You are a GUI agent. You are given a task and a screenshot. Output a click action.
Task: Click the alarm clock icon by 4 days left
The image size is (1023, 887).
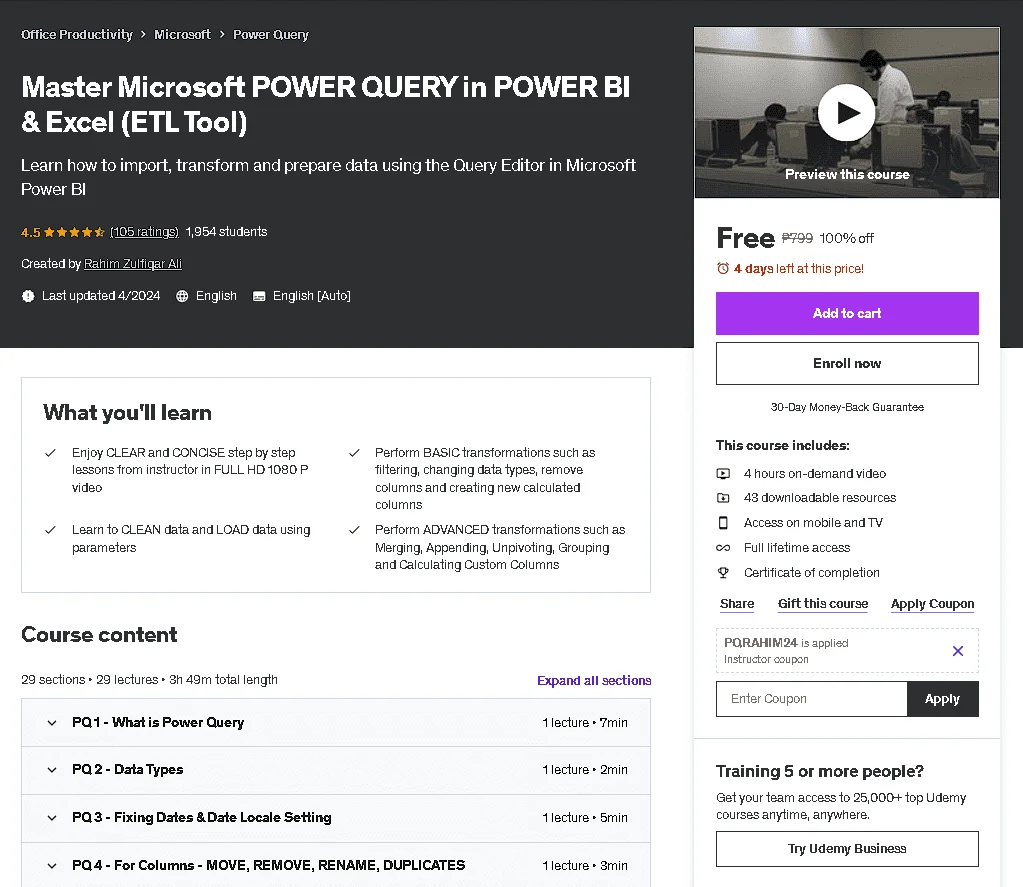723,268
